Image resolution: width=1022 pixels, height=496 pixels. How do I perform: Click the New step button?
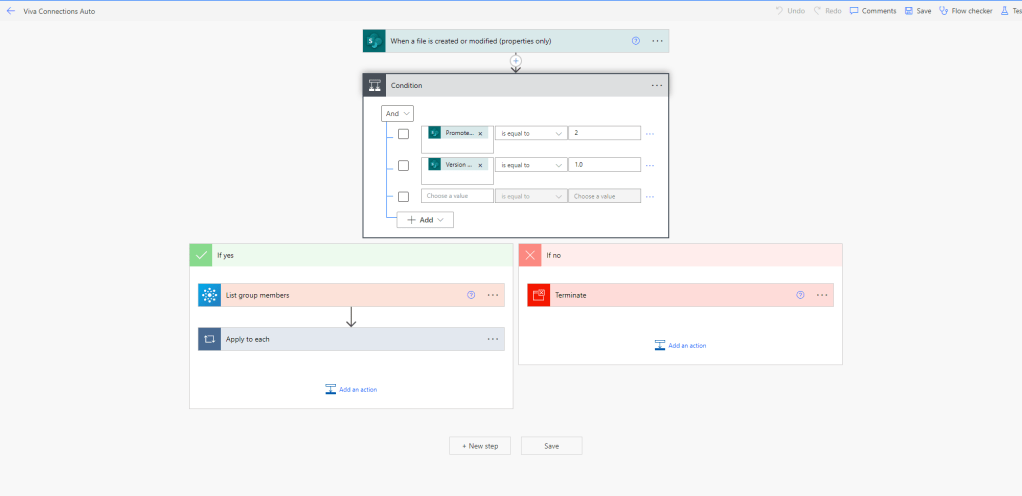click(480, 445)
